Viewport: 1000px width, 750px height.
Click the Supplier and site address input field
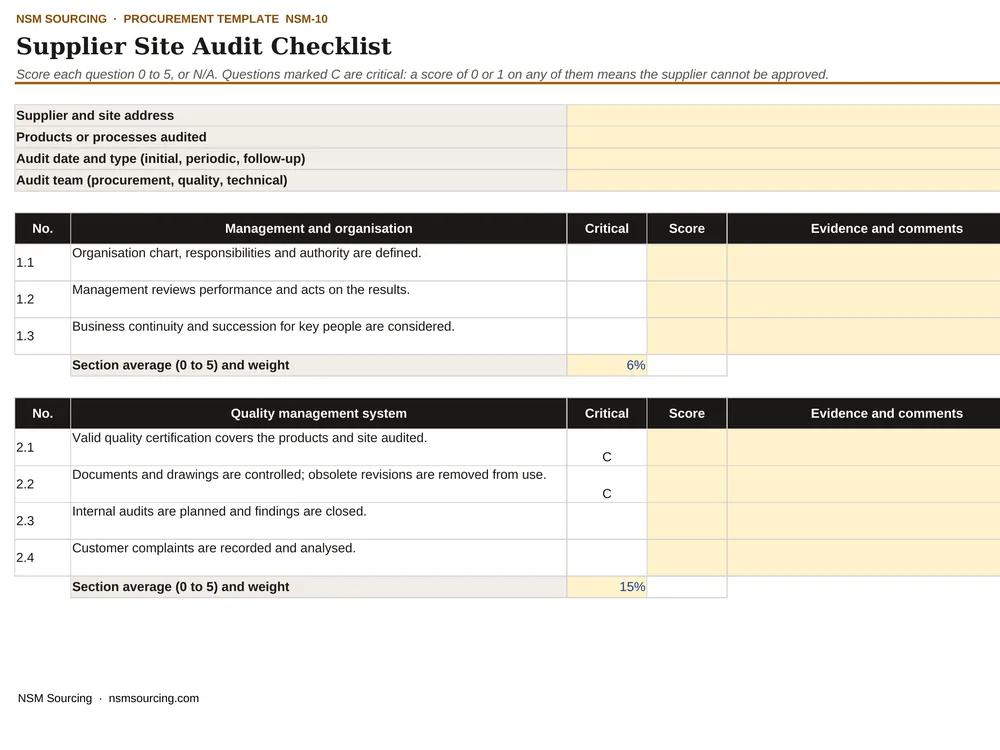click(x=783, y=115)
